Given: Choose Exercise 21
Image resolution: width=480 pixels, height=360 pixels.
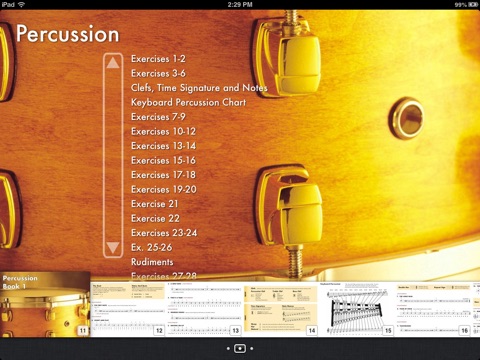Looking at the screenshot, I should [x=155, y=204].
